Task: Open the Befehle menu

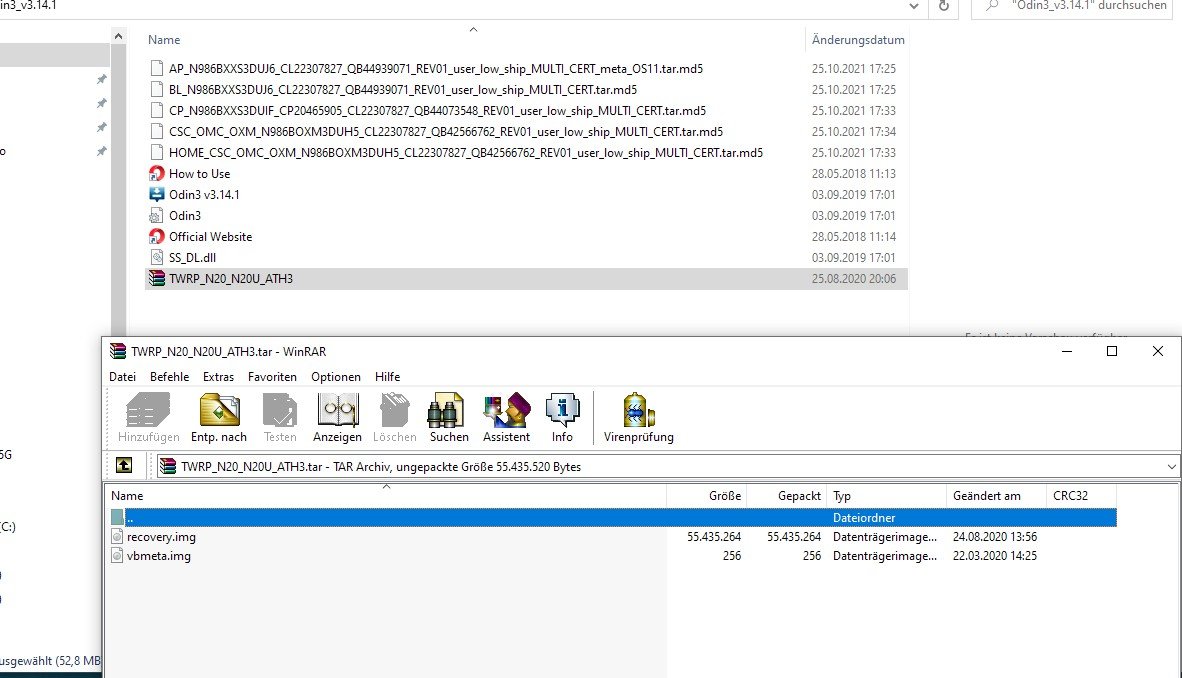Action: click(x=170, y=377)
